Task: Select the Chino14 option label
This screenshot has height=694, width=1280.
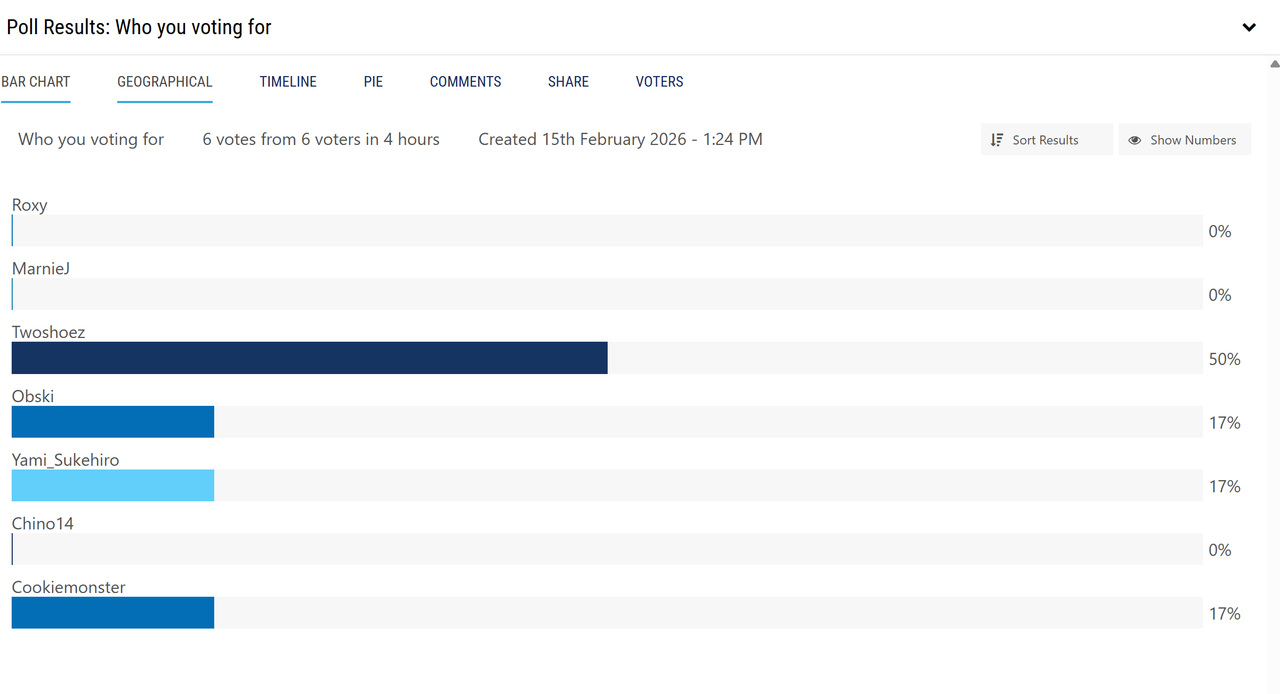Action: [43, 523]
